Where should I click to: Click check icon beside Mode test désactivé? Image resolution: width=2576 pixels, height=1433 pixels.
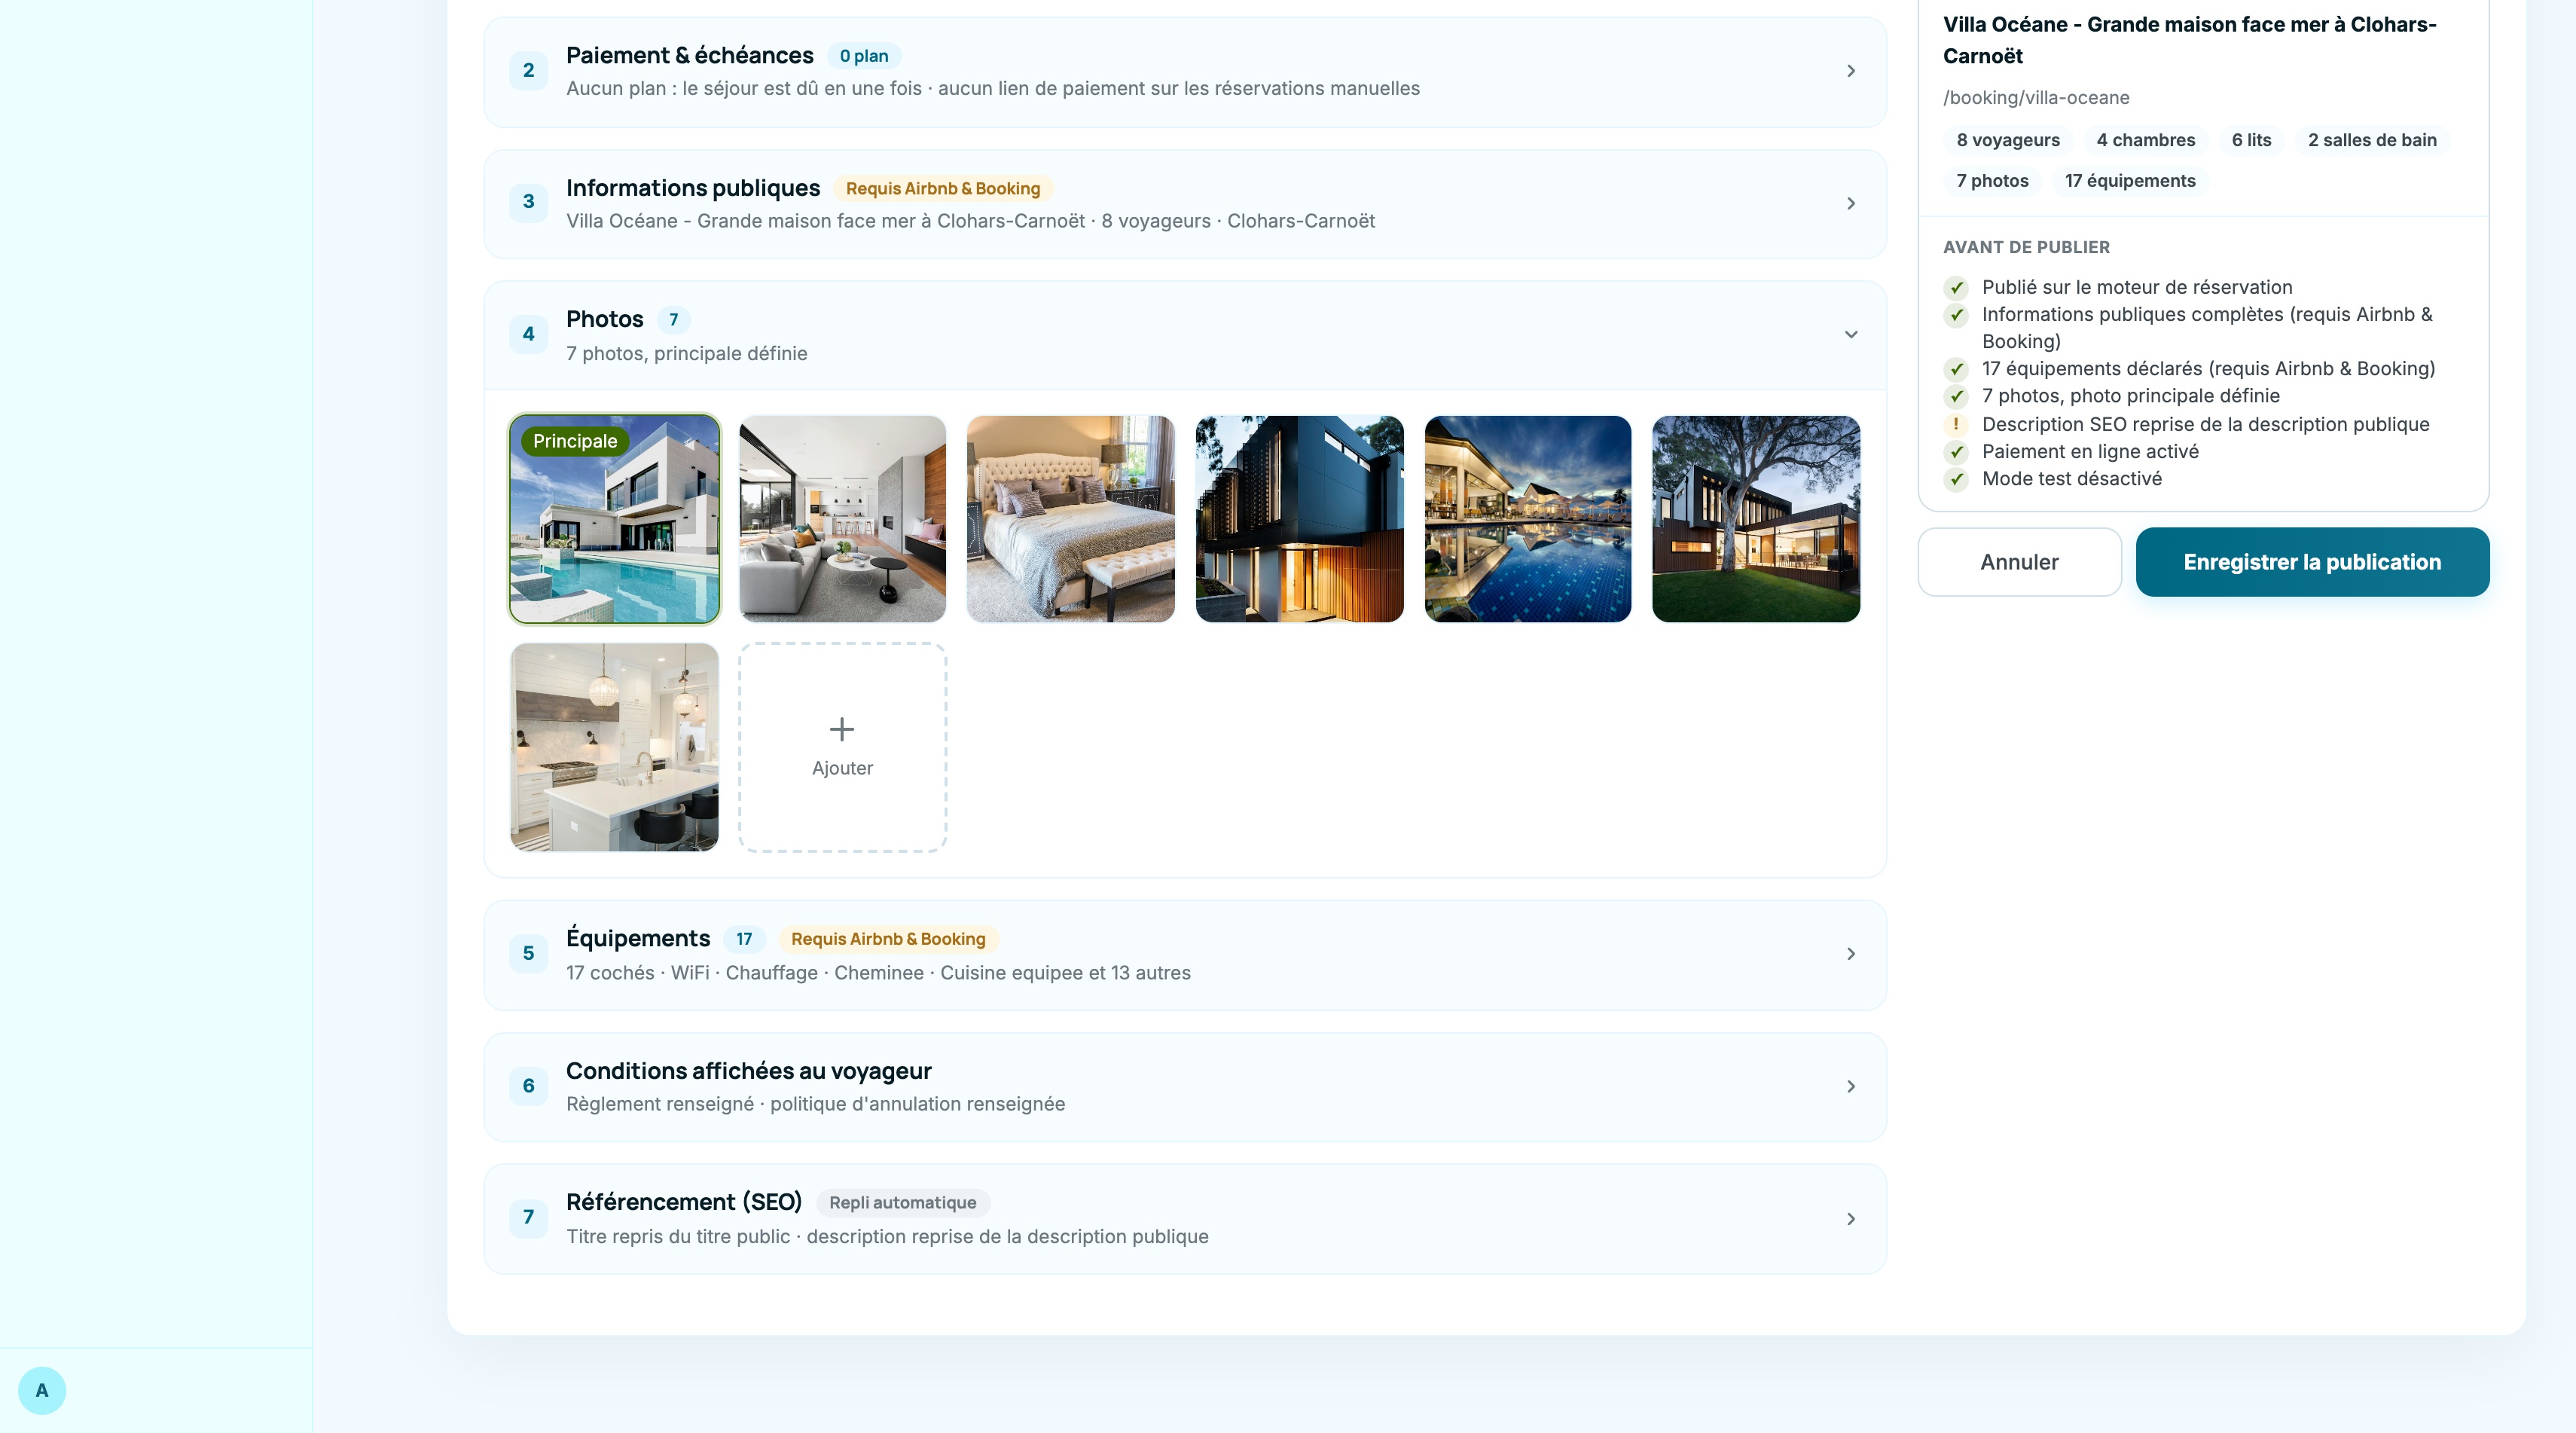click(x=1955, y=479)
